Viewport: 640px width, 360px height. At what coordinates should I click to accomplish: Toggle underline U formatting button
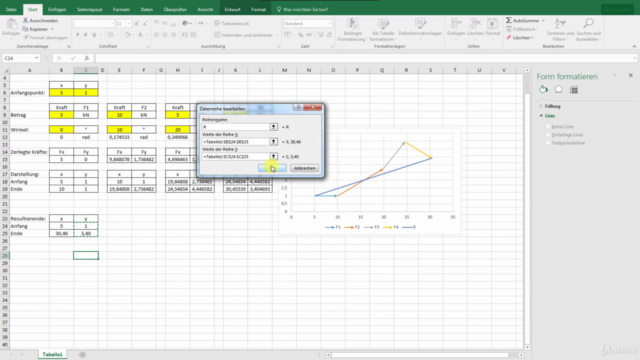pyautogui.click(x=94, y=35)
